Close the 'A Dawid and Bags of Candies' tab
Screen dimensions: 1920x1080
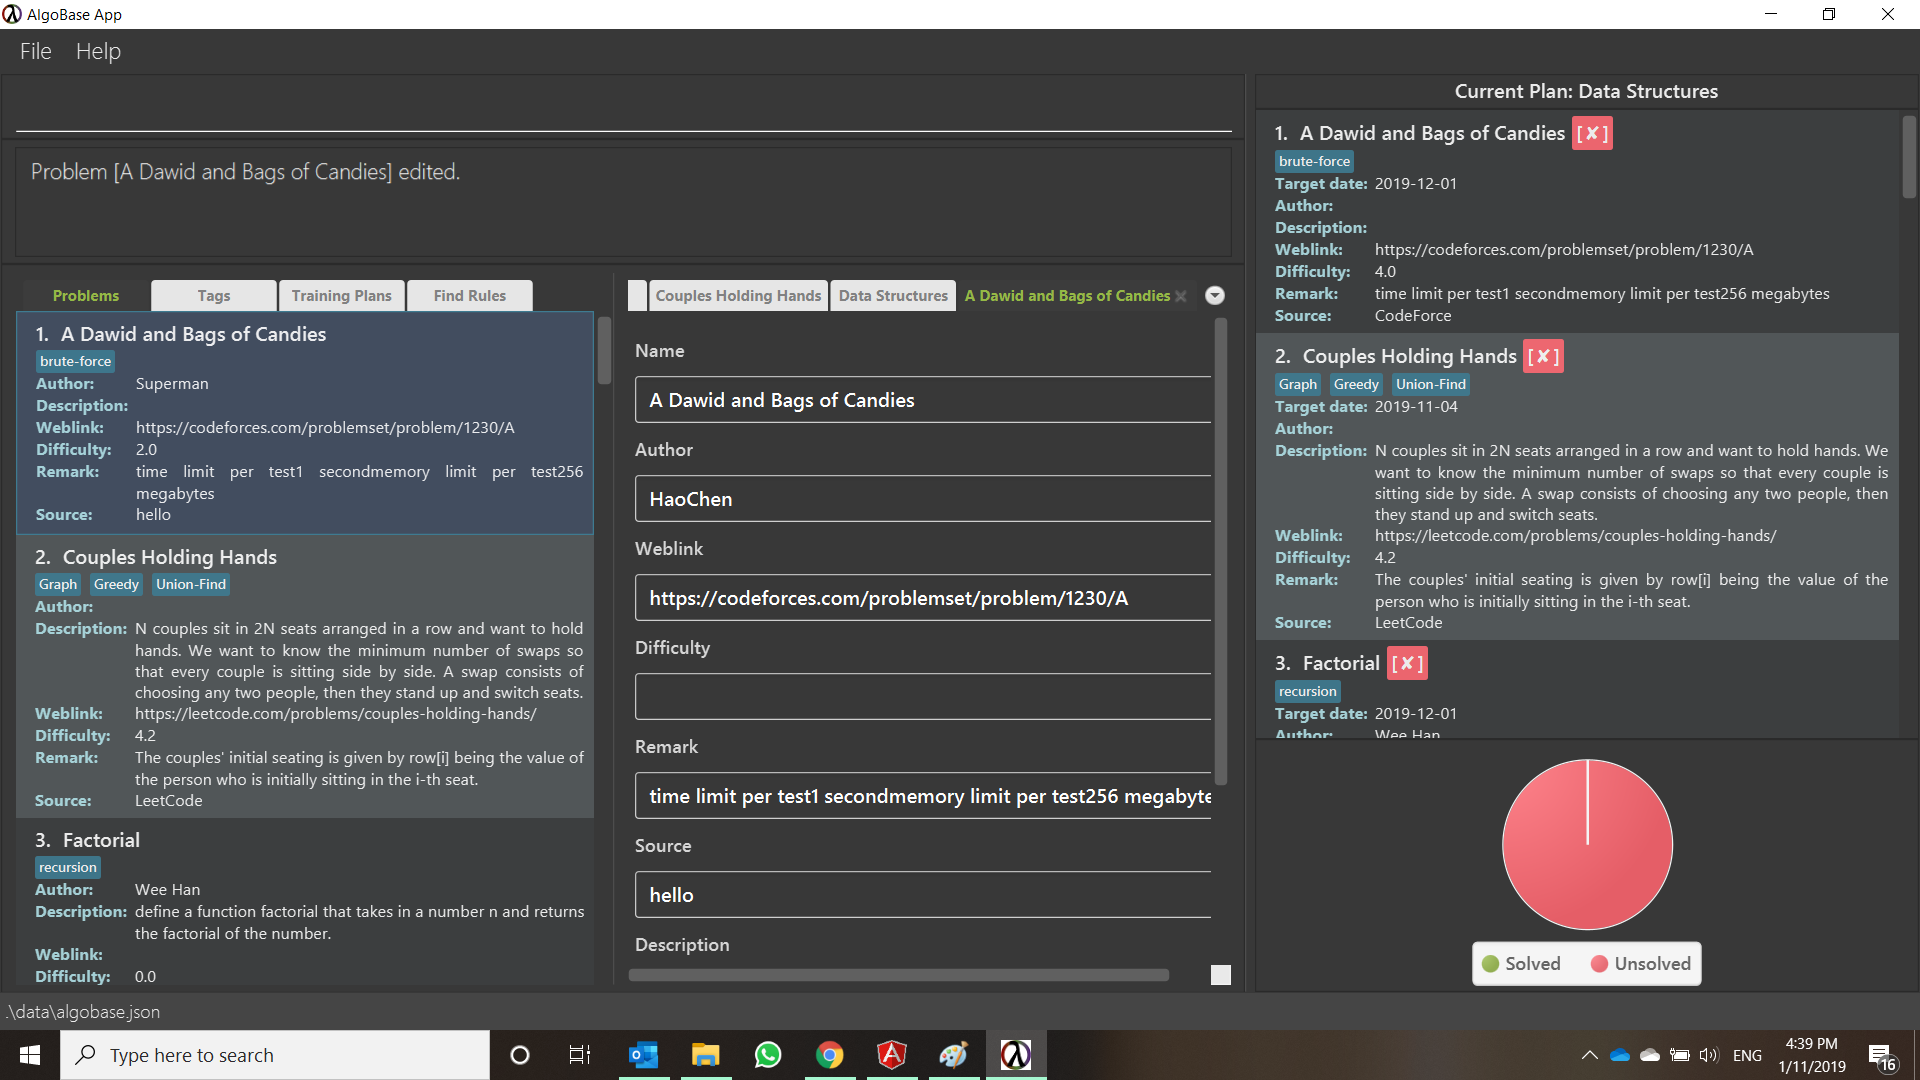[1181, 296]
